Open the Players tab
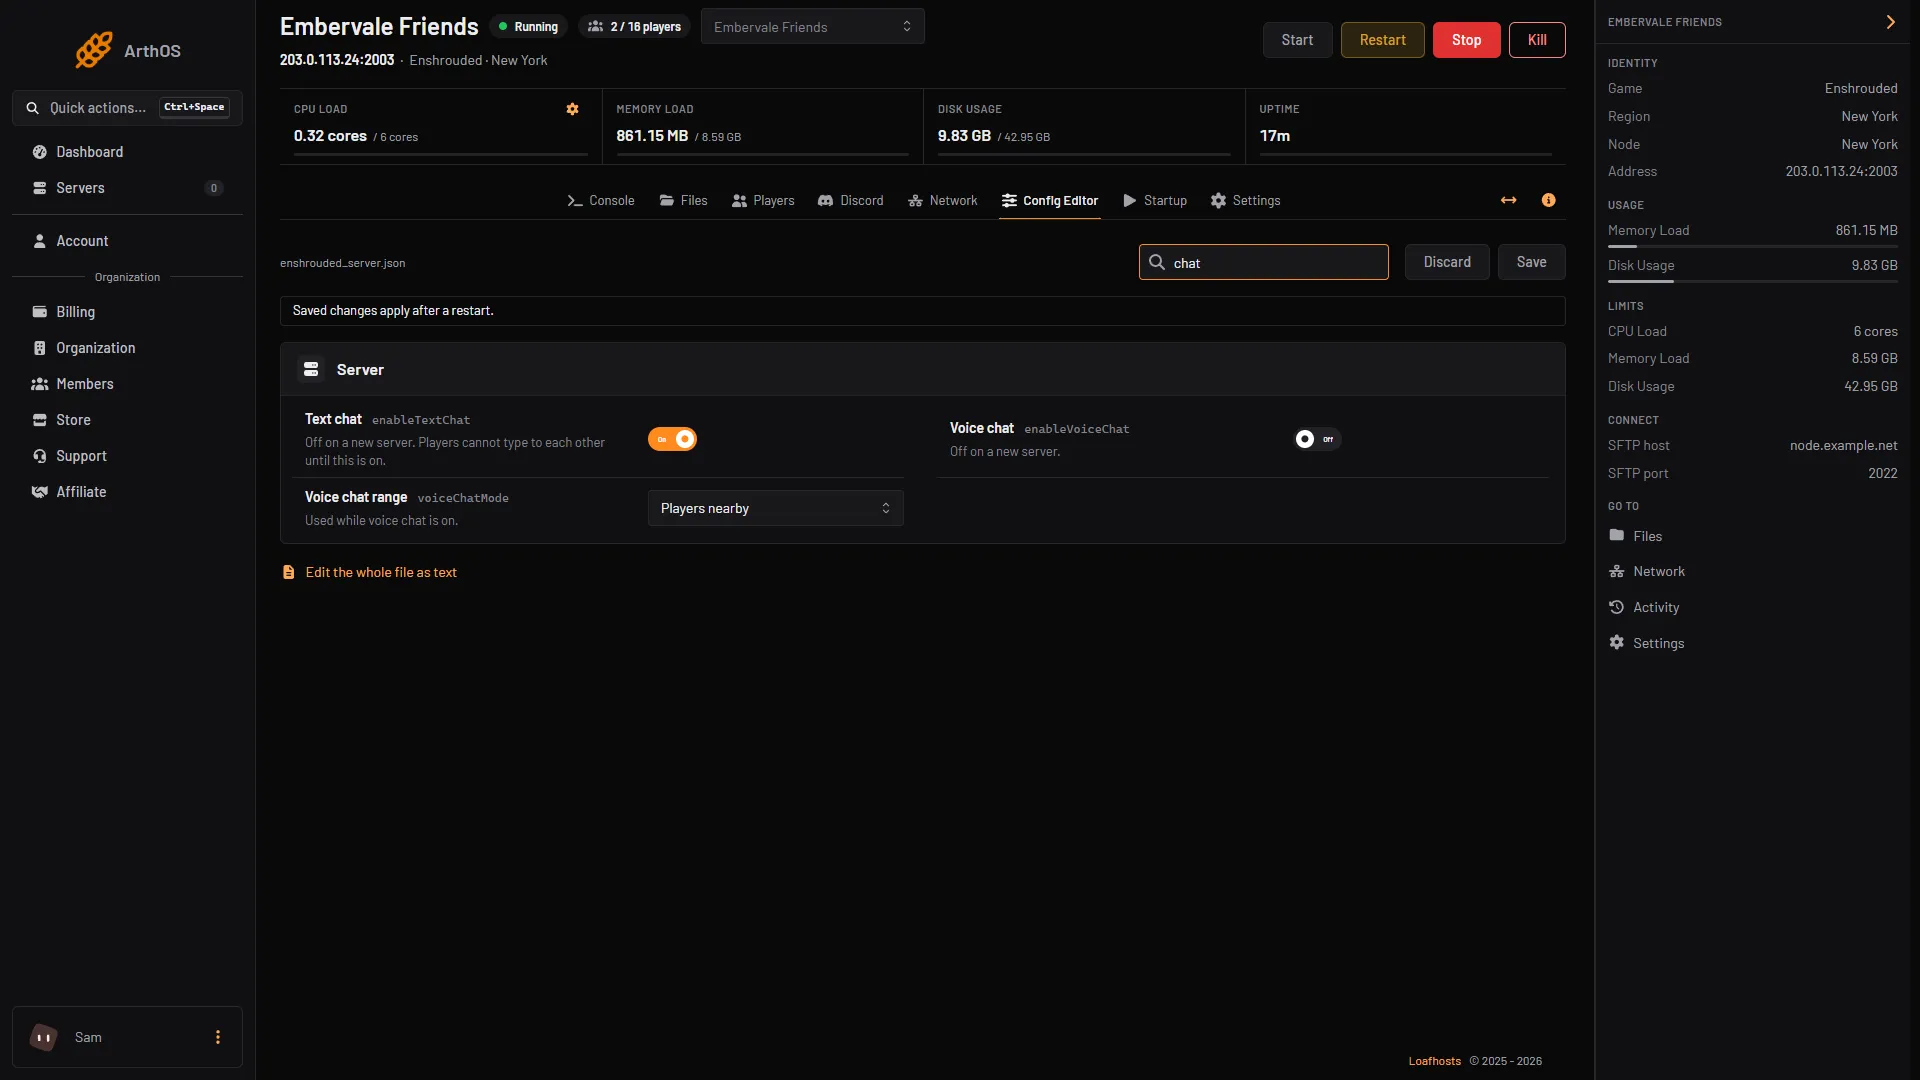The width and height of the screenshot is (1920, 1080). tap(763, 201)
